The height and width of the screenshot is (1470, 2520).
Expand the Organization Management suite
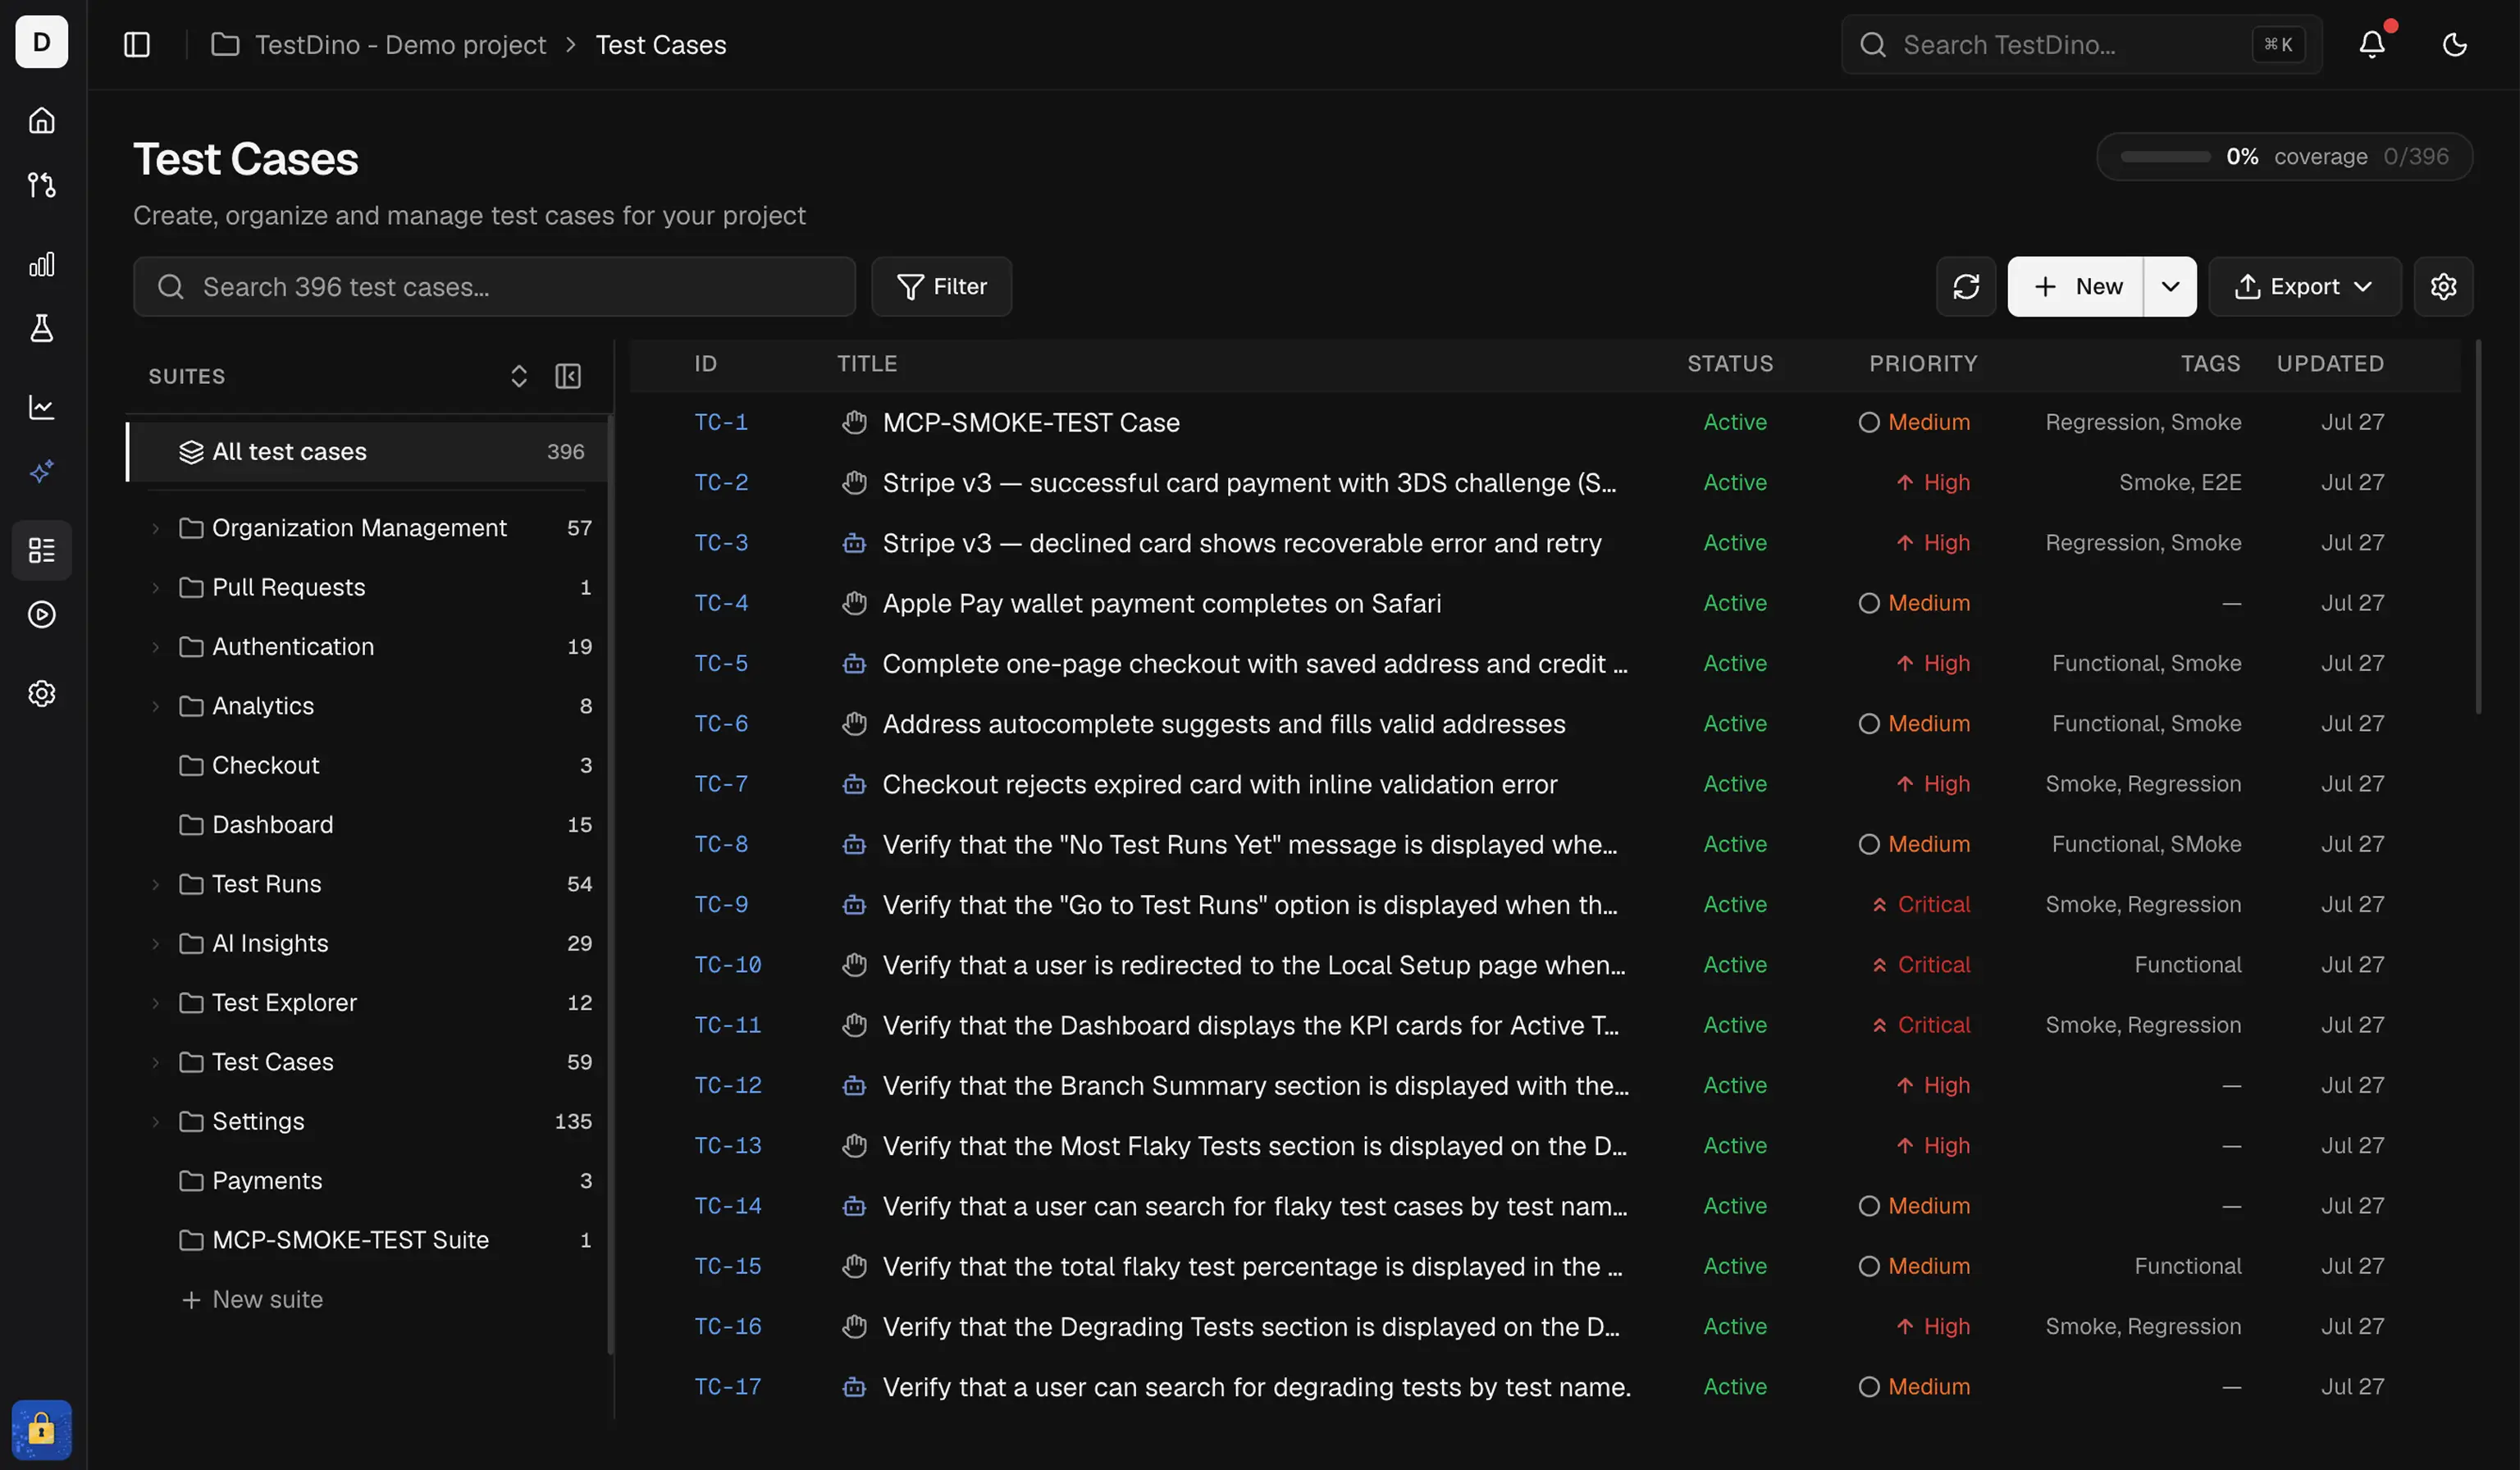(x=155, y=528)
